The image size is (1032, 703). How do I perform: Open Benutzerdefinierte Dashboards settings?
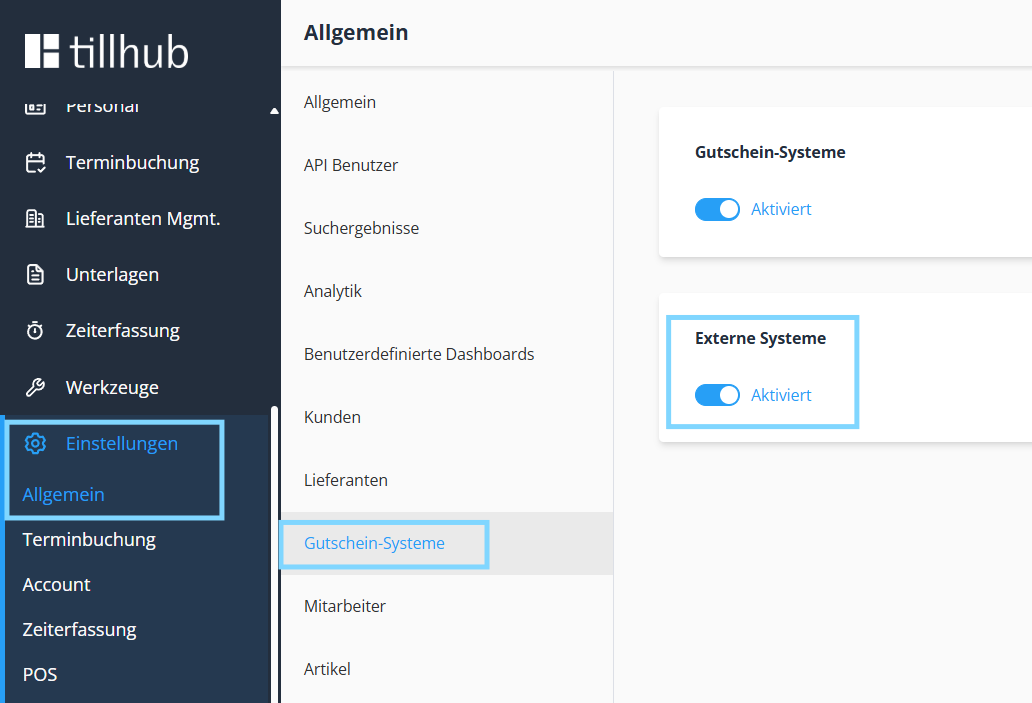tap(419, 354)
